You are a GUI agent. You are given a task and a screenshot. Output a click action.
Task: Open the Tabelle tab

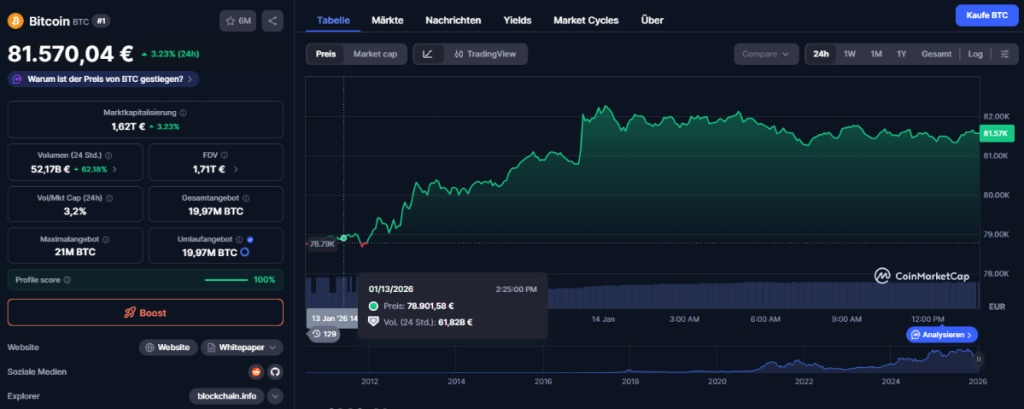(x=333, y=20)
